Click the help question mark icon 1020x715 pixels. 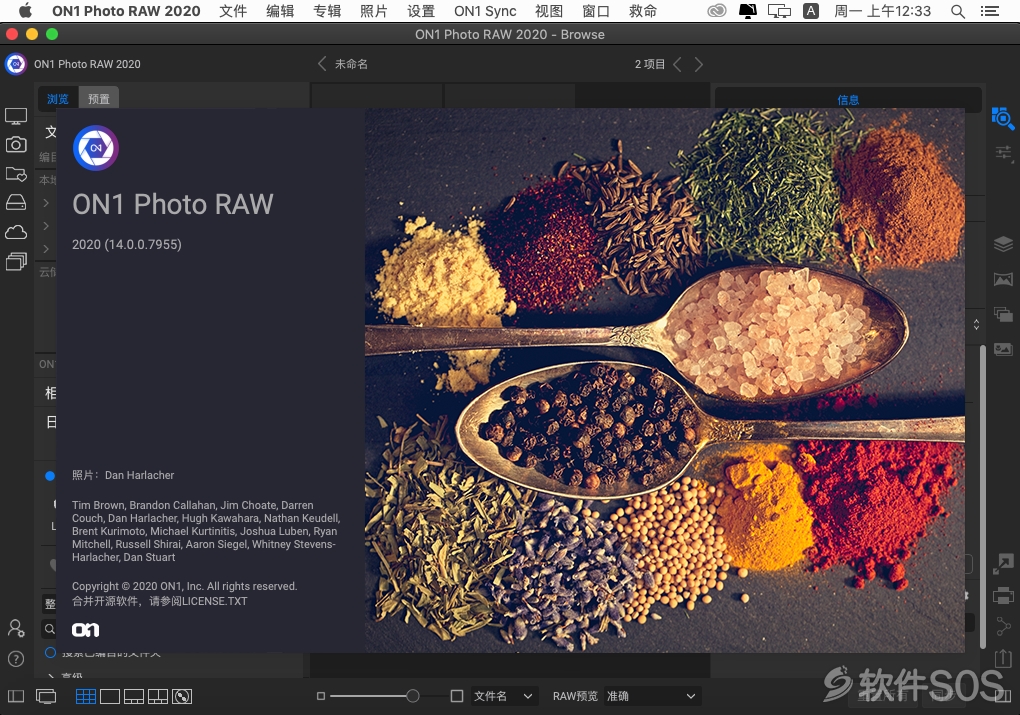point(16,659)
